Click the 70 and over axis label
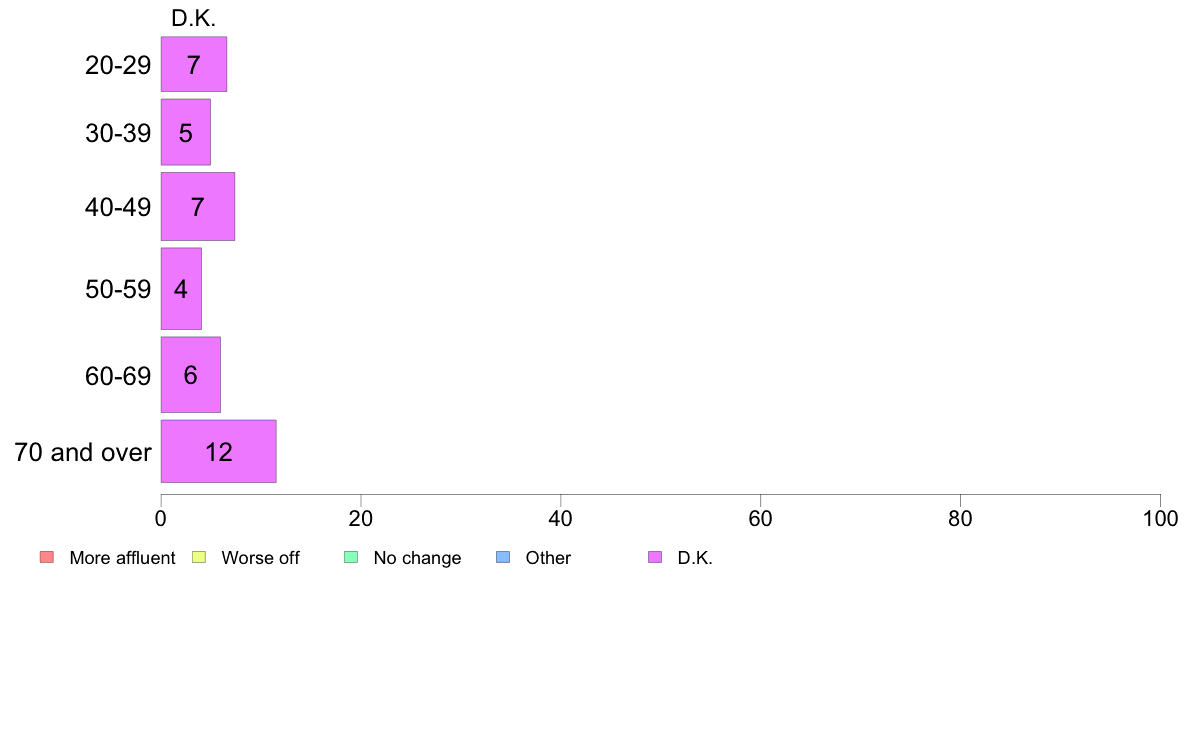Image resolution: width=1188 pixels, height=736 pixels. pyautogui.click(x=83, y=453)
